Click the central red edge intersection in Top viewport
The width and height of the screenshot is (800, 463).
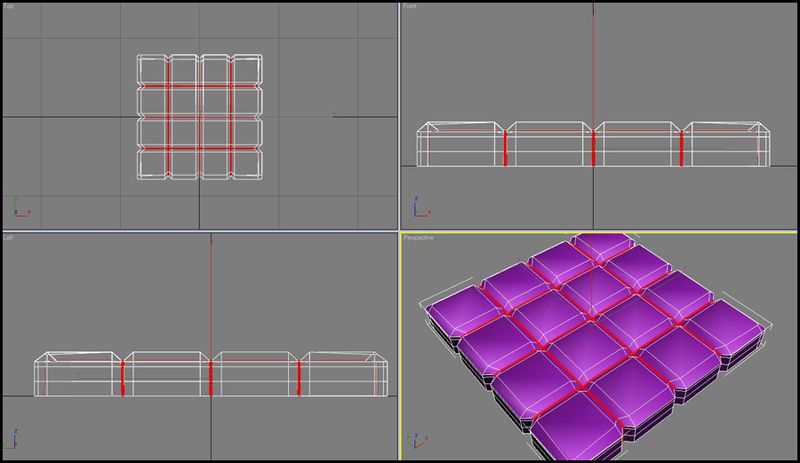click(199, 117)
